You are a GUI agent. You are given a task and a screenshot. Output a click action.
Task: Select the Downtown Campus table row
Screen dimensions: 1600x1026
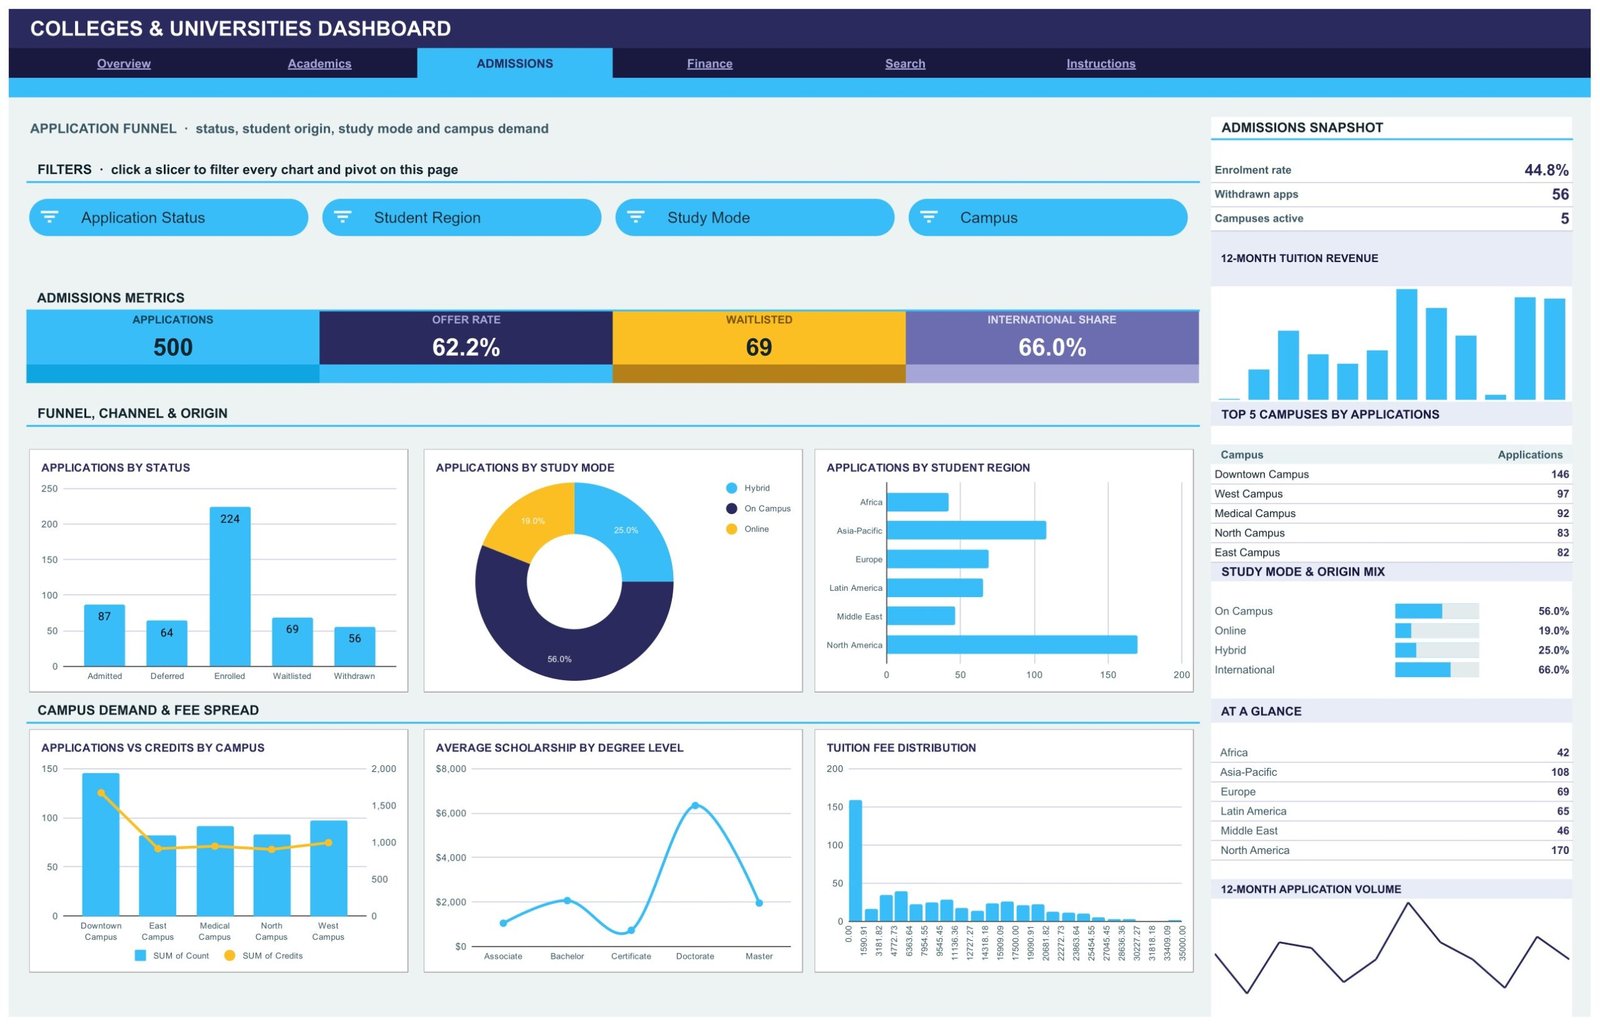(1391, 474)
